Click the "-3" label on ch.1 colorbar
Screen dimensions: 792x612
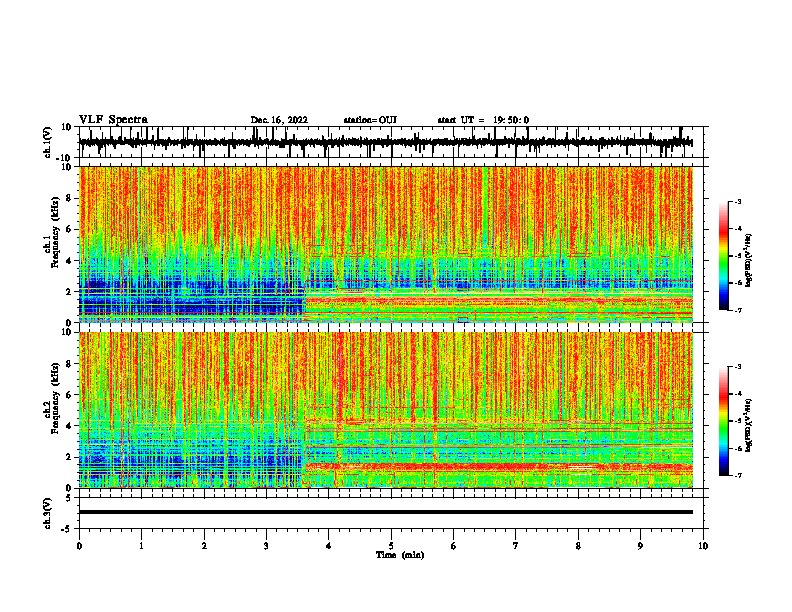pos(738,201)
